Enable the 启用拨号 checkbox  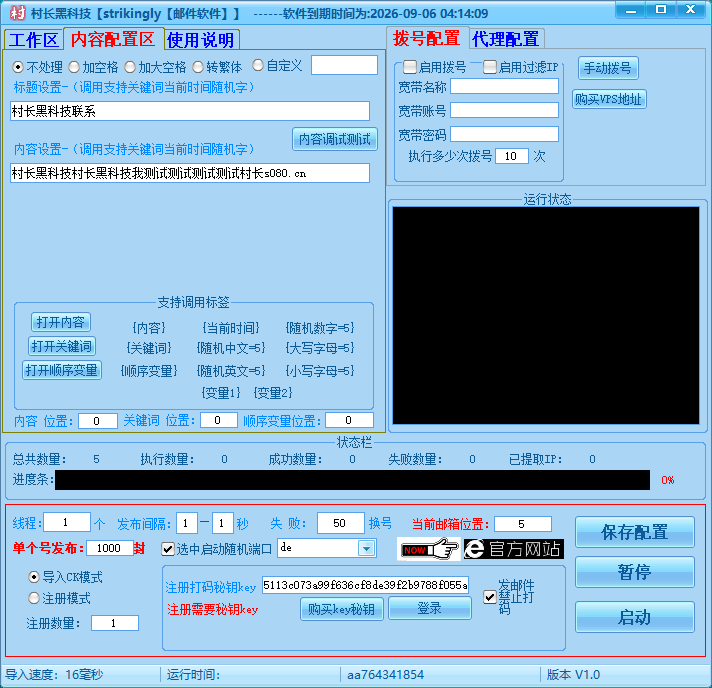(410, 67)
